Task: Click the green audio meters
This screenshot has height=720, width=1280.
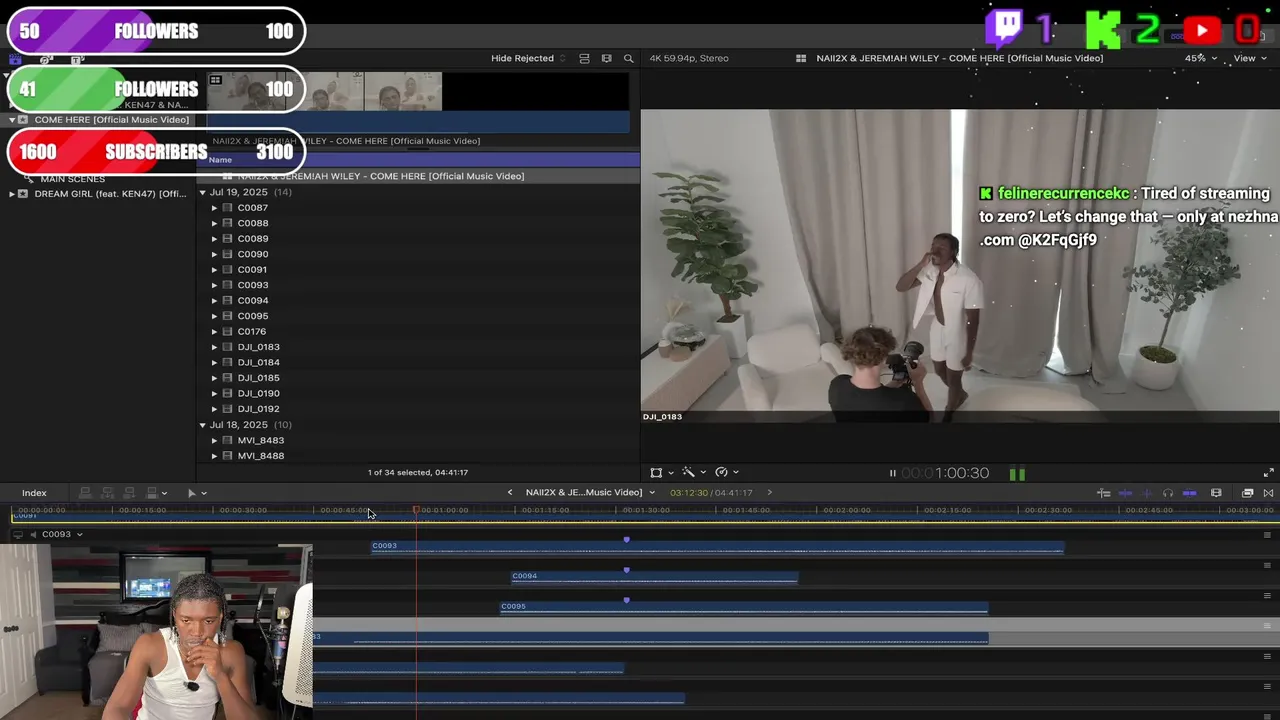Action: [x=1017, y=474]
